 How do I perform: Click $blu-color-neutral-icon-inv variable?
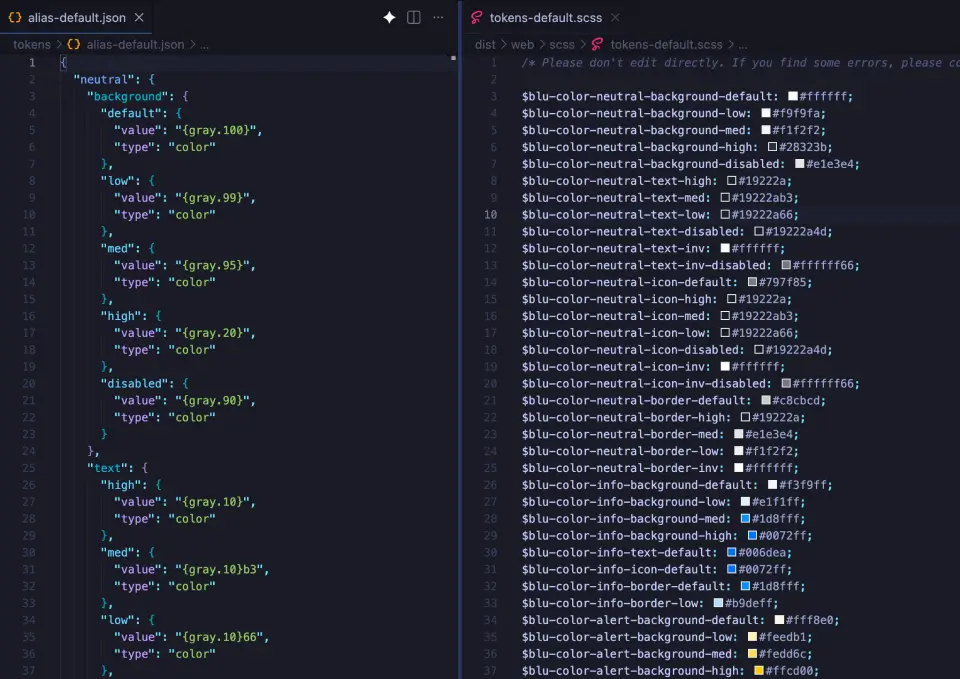pos(615,367)
